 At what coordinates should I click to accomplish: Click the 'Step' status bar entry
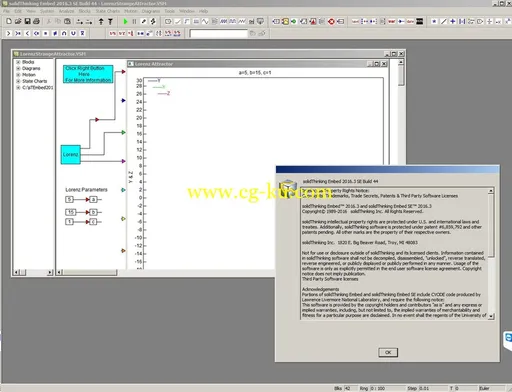412,388
